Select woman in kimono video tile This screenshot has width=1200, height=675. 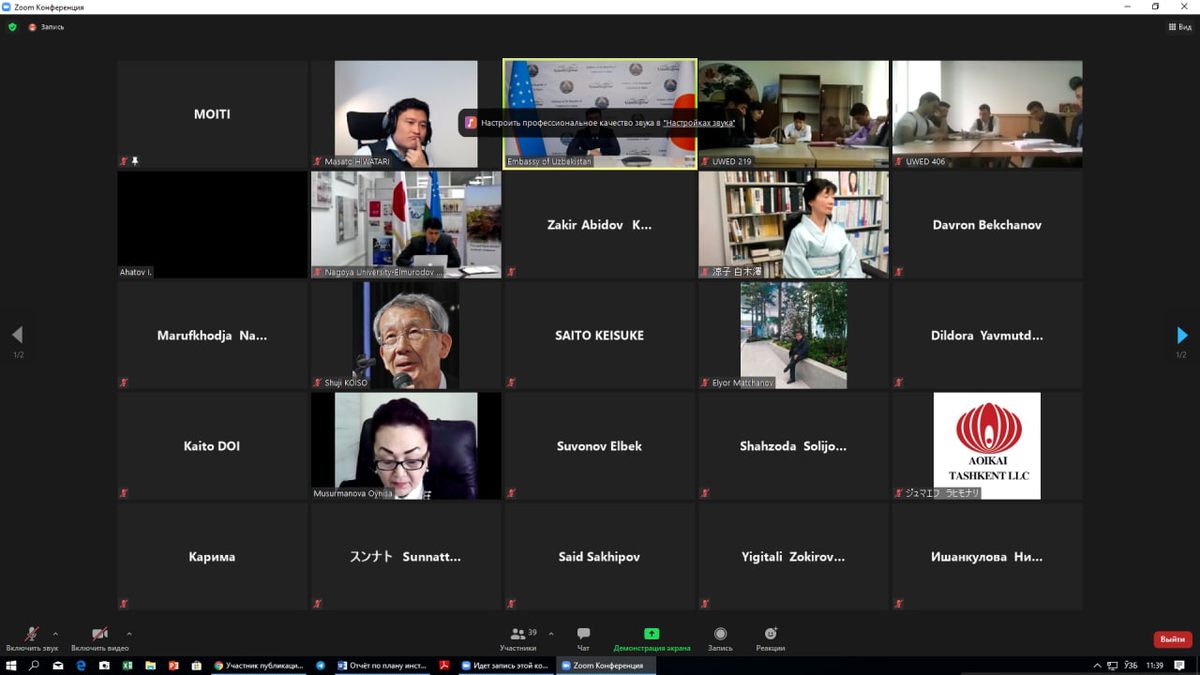coord(793,224)
